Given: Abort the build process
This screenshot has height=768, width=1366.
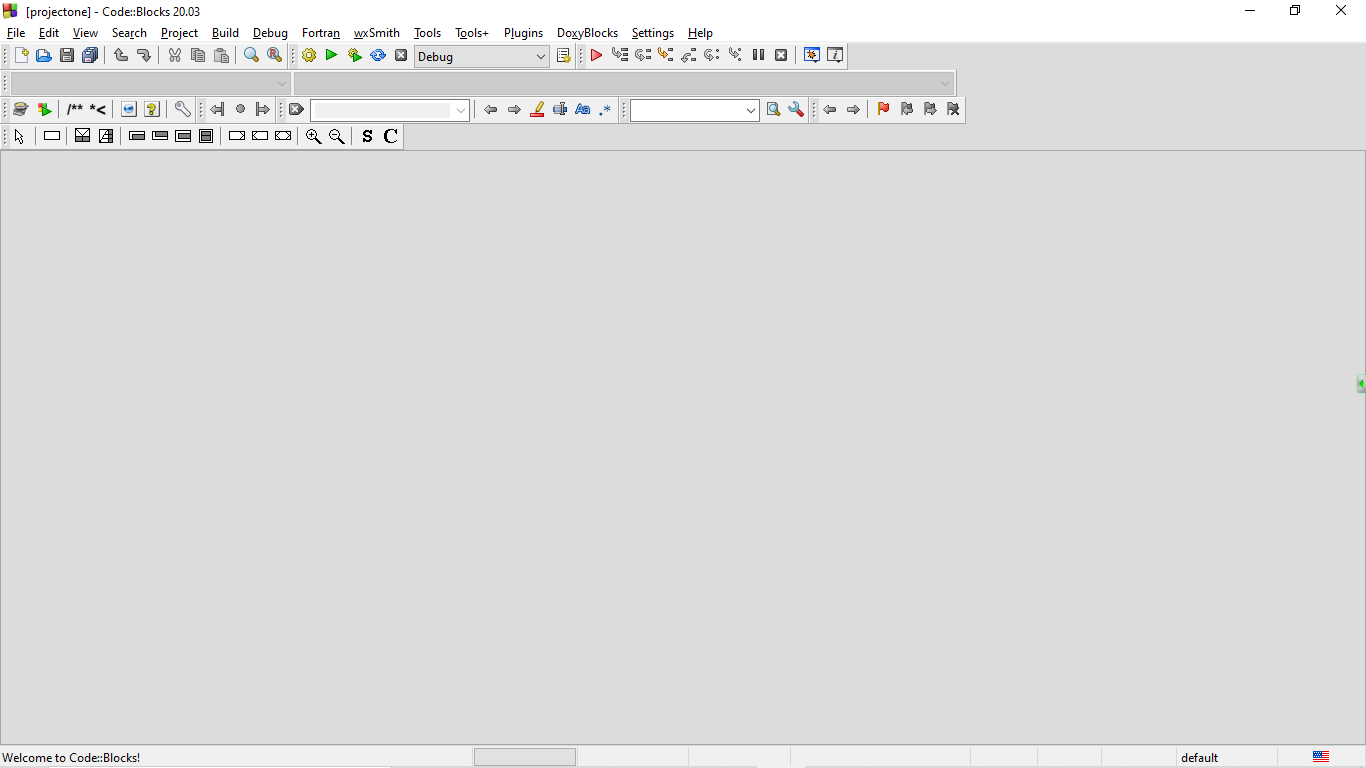Looking at the screenshot, I should [401, 56].
